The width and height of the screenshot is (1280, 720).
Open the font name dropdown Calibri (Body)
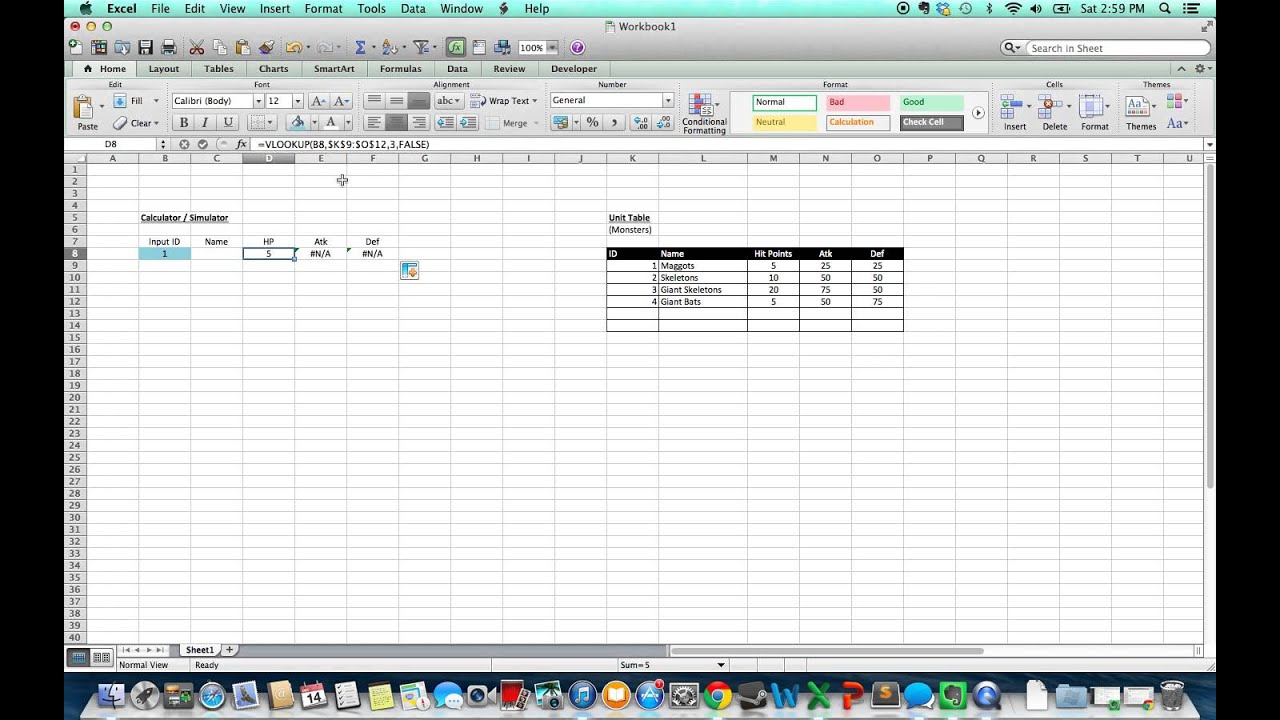pyautogui.click(x=258, y=101)
